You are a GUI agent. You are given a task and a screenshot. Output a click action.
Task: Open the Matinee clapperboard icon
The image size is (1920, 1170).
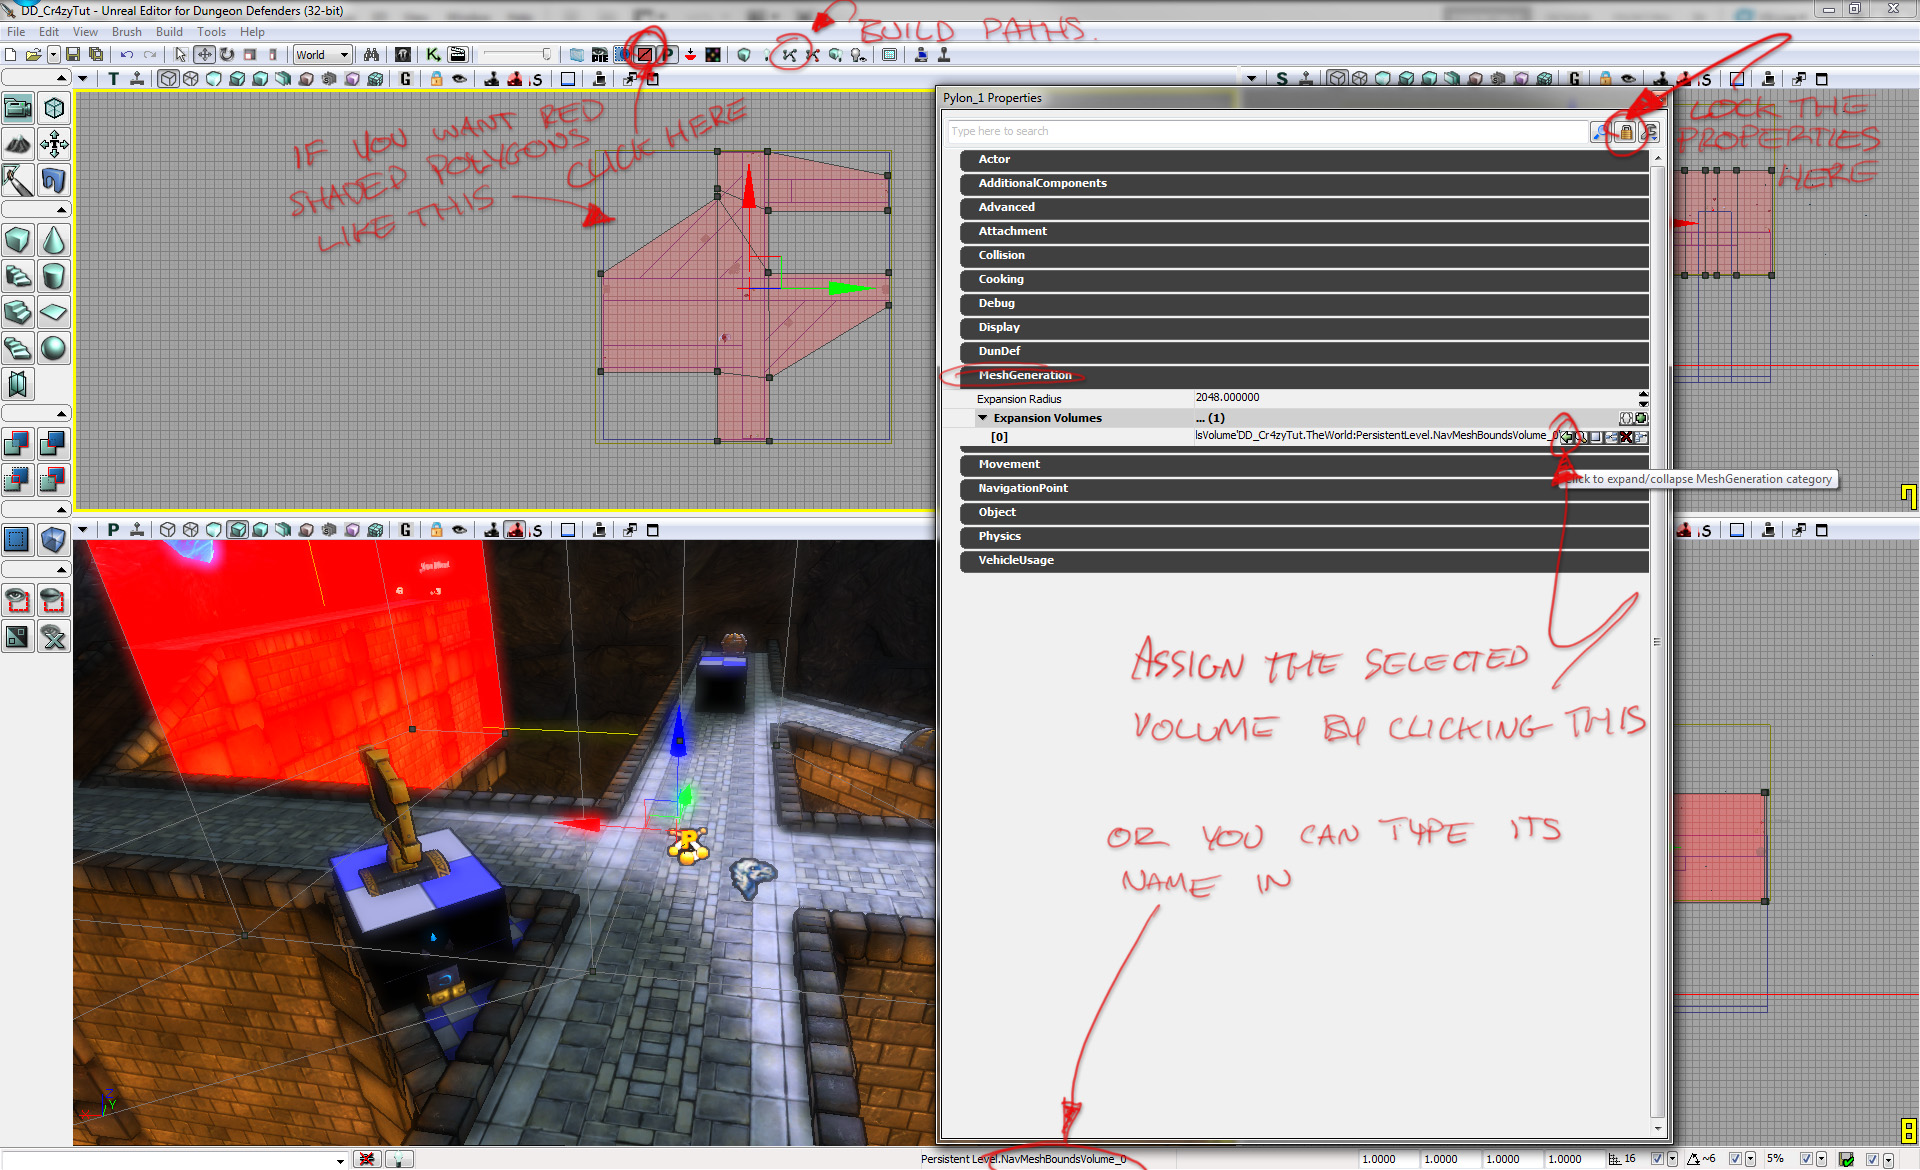458,54
